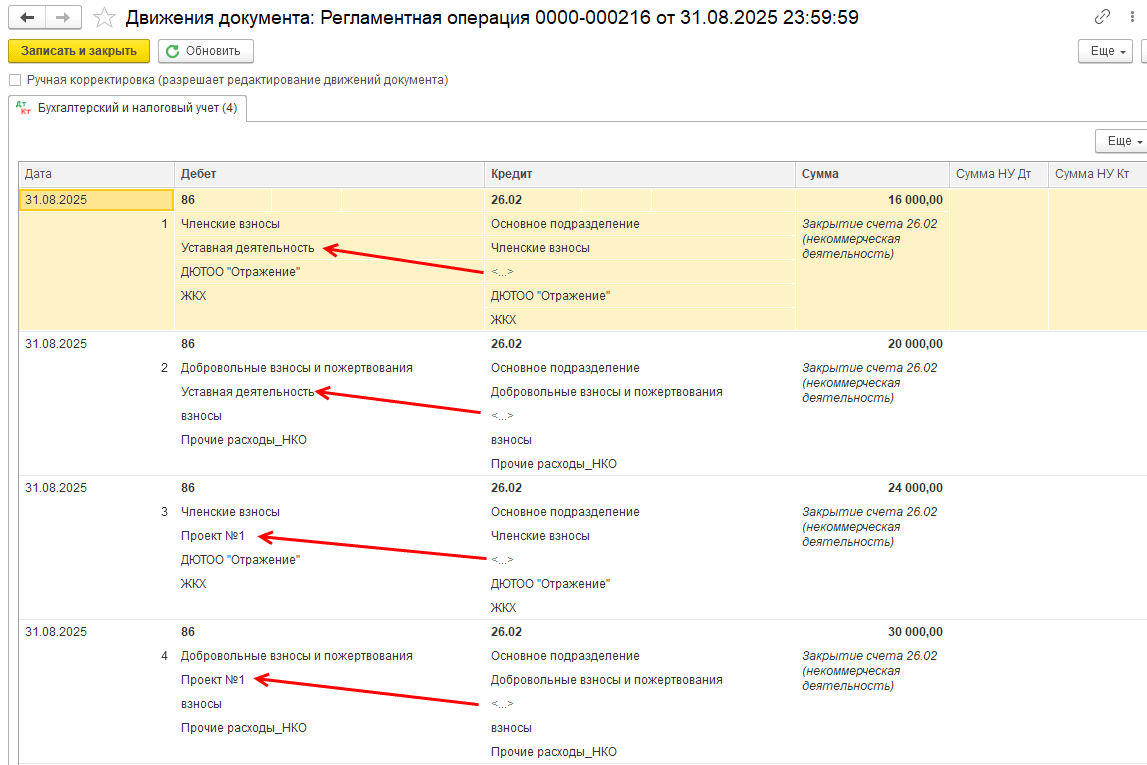Sort by the Дебет column header
1147x765 pixels.
pos(329,174)
